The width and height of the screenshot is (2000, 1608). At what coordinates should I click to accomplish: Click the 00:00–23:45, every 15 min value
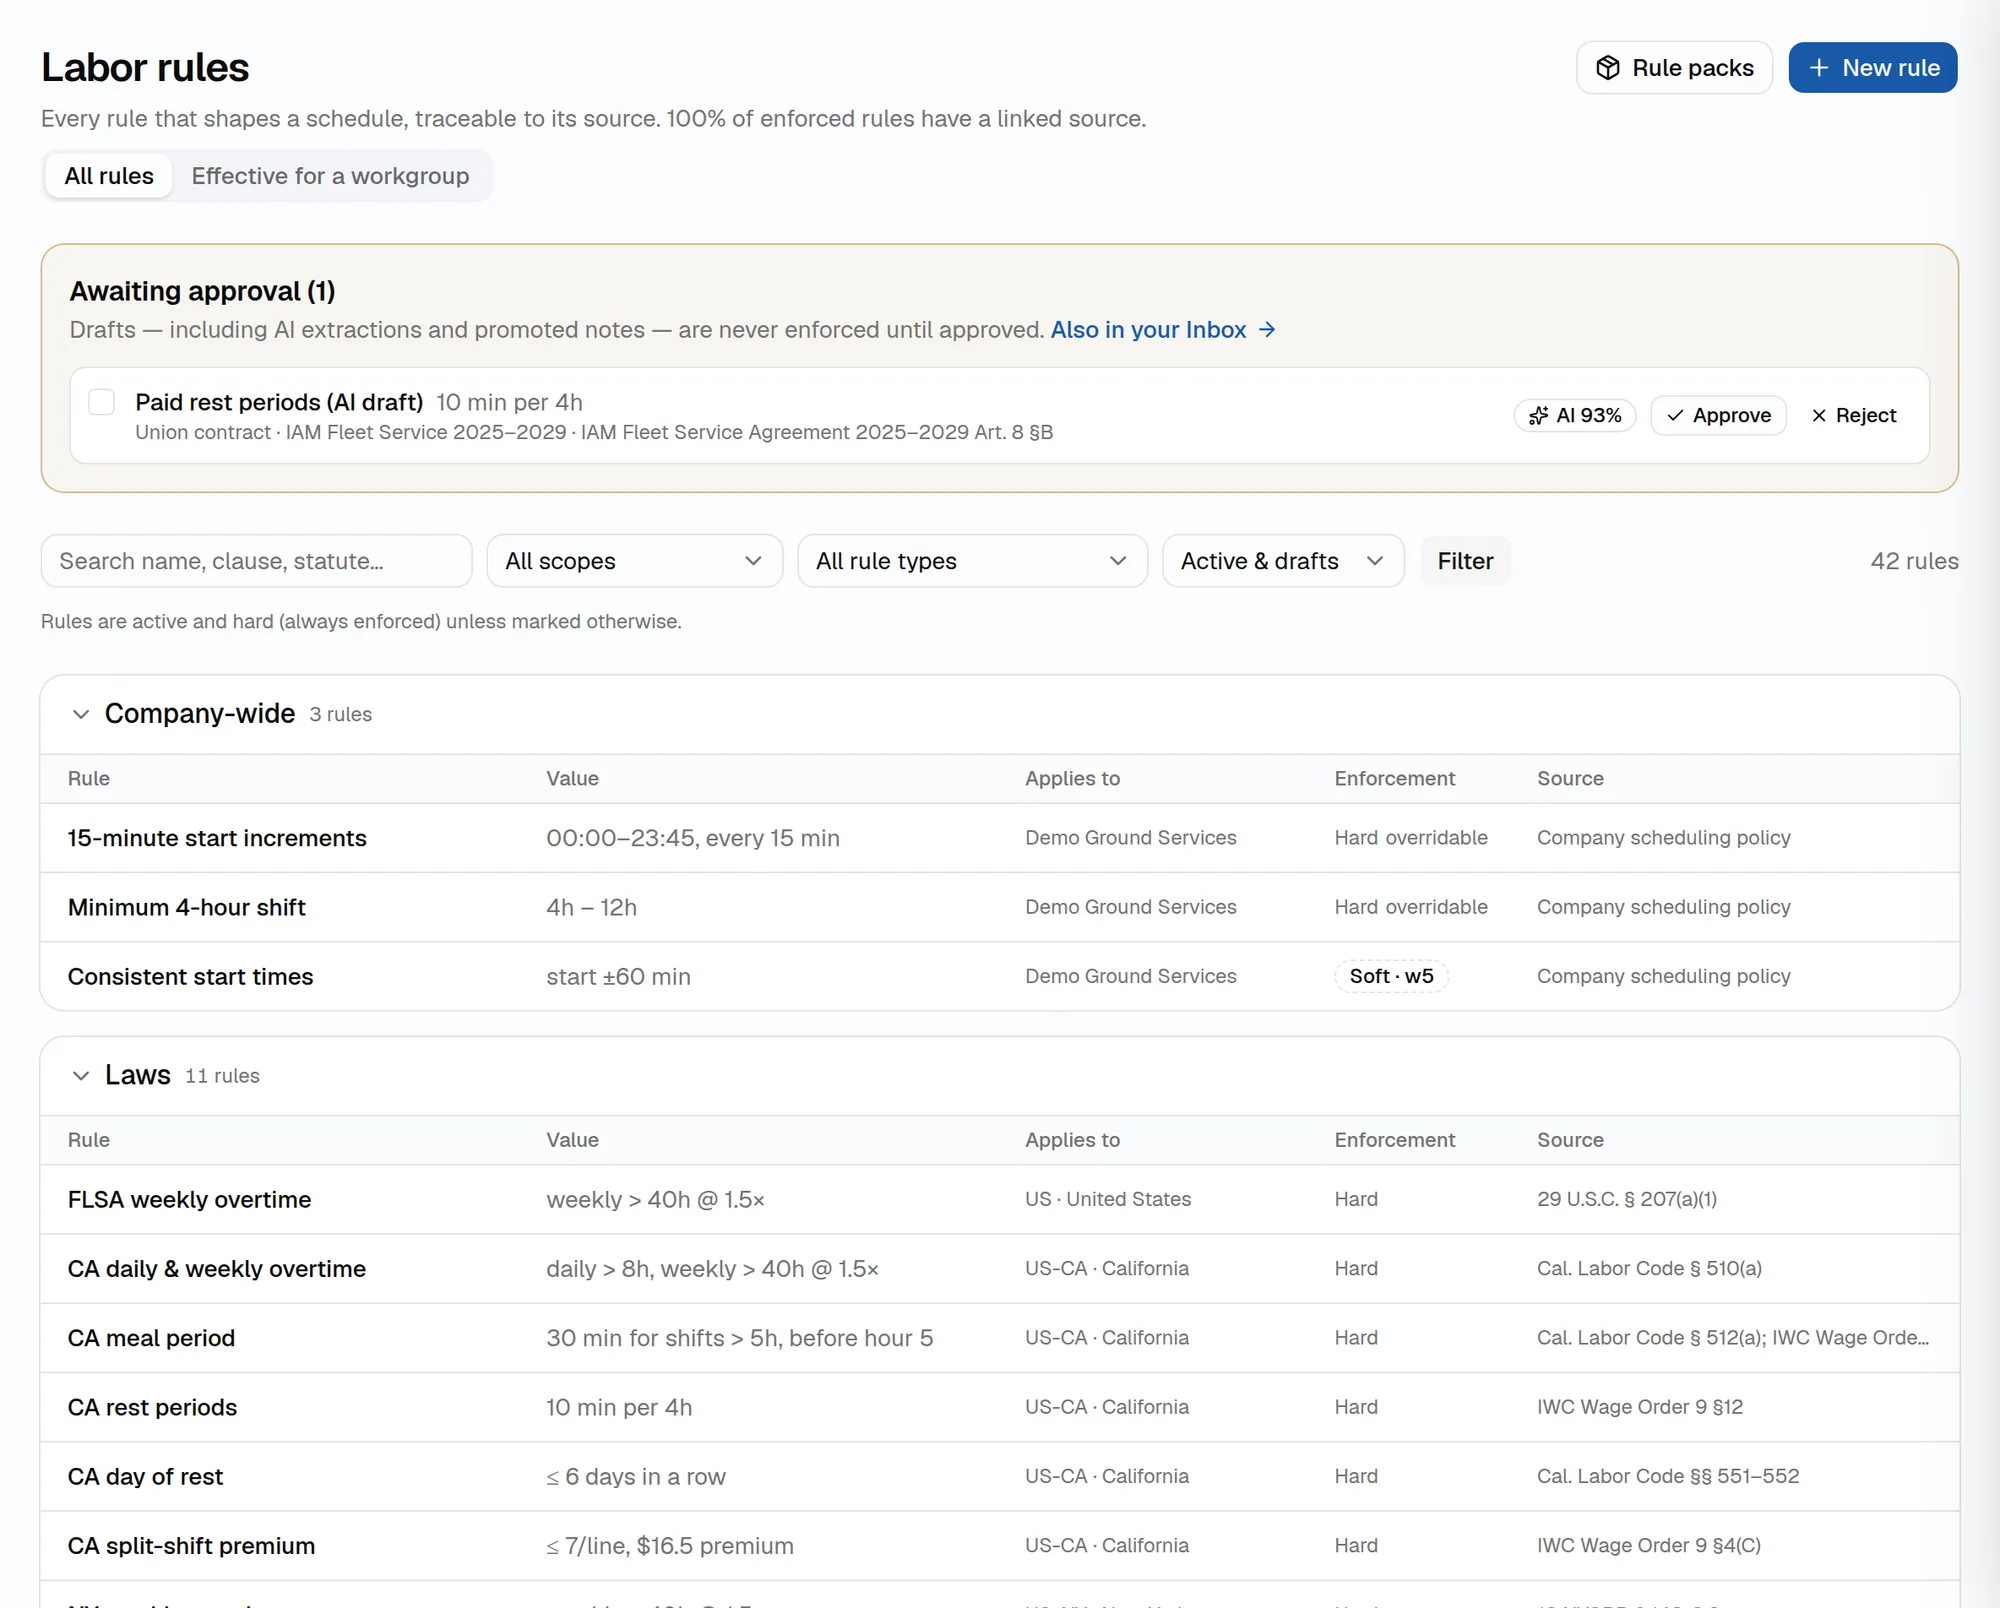click(x=693, y=838)
